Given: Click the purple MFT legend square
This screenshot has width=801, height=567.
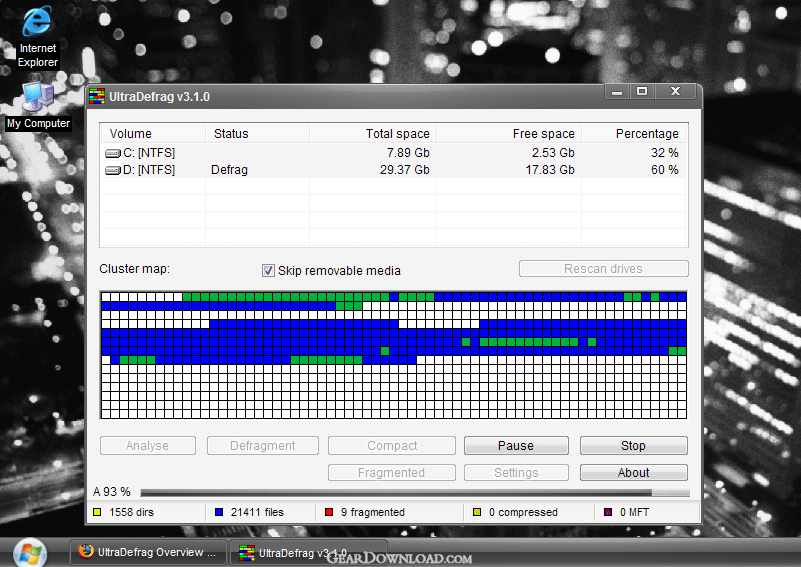Looking at the screenshot, I should click(608, 512).
